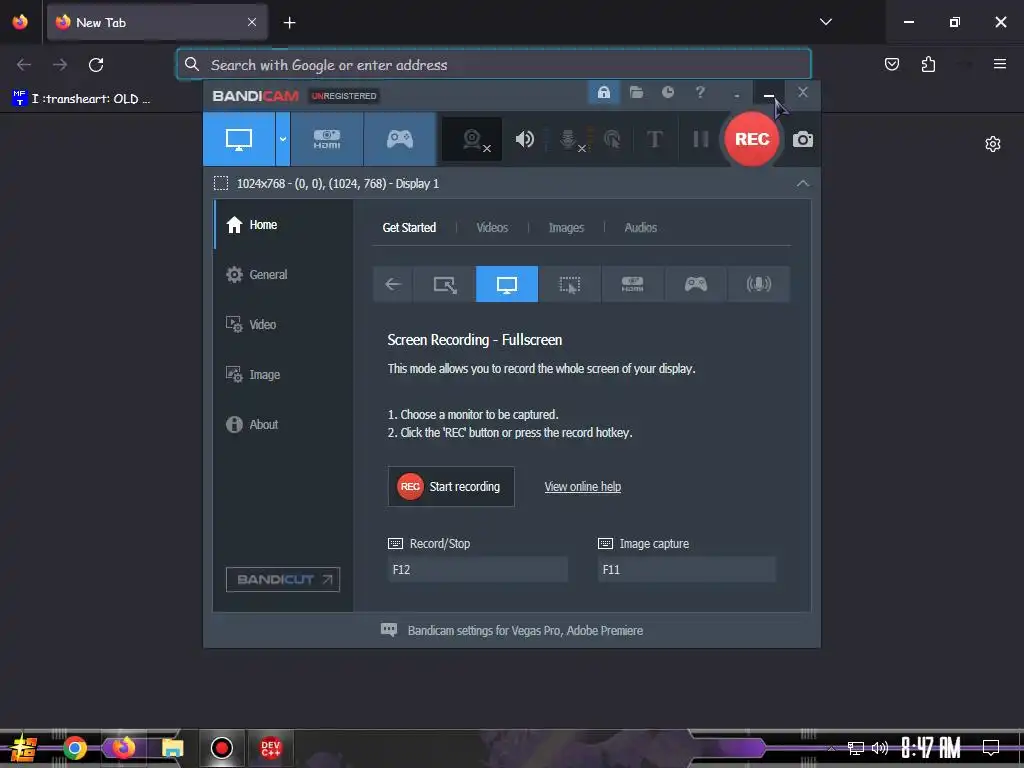Screen dimensions: 1024x768
Task: Select audio only recording icon
Action: click(x=758, y=284)
